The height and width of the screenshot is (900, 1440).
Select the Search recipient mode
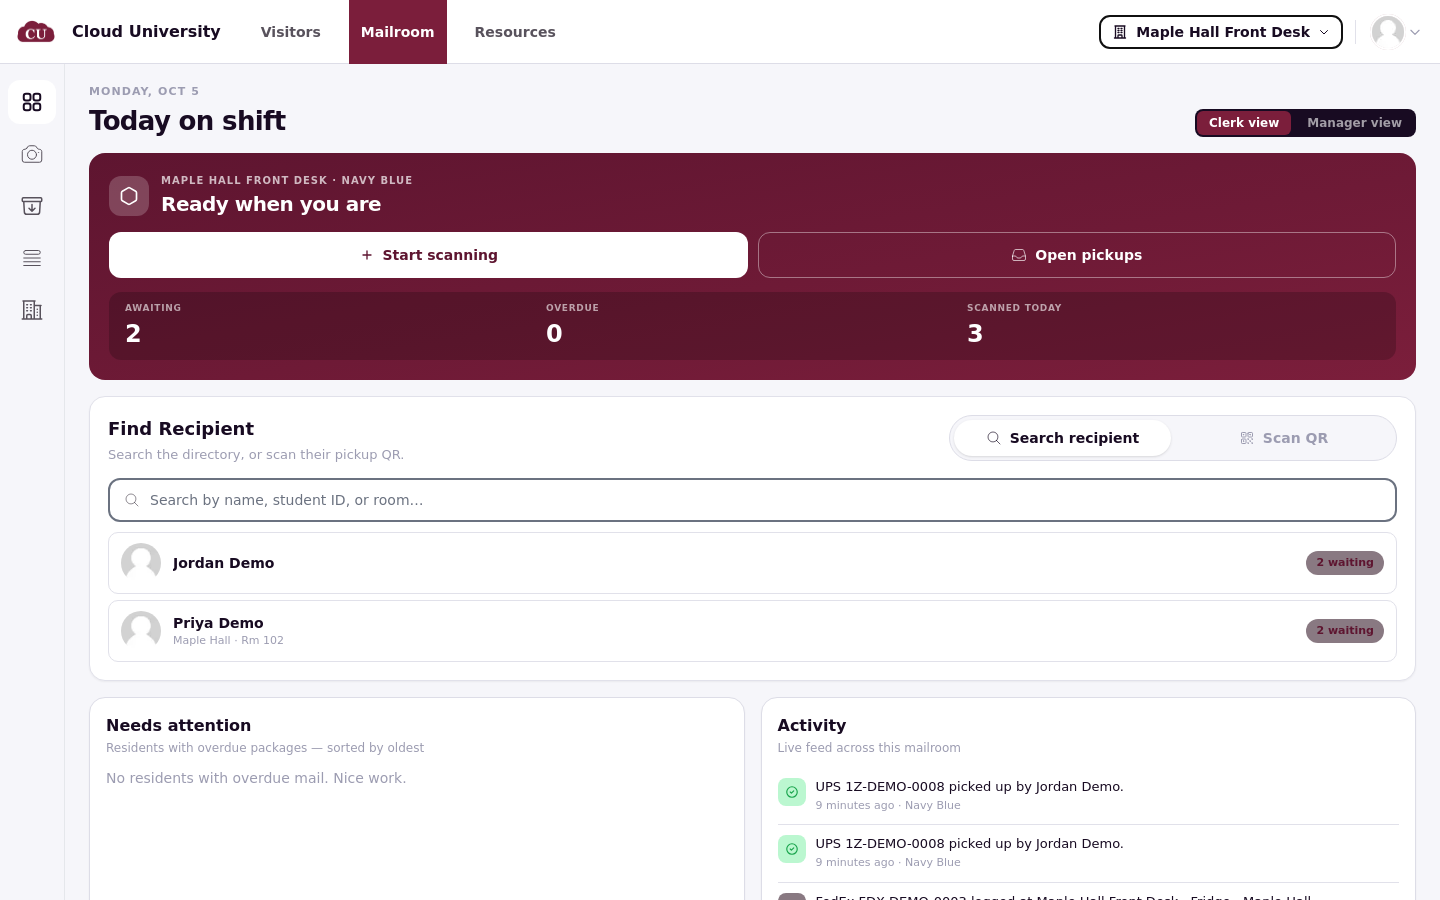tap(1062, 438)
